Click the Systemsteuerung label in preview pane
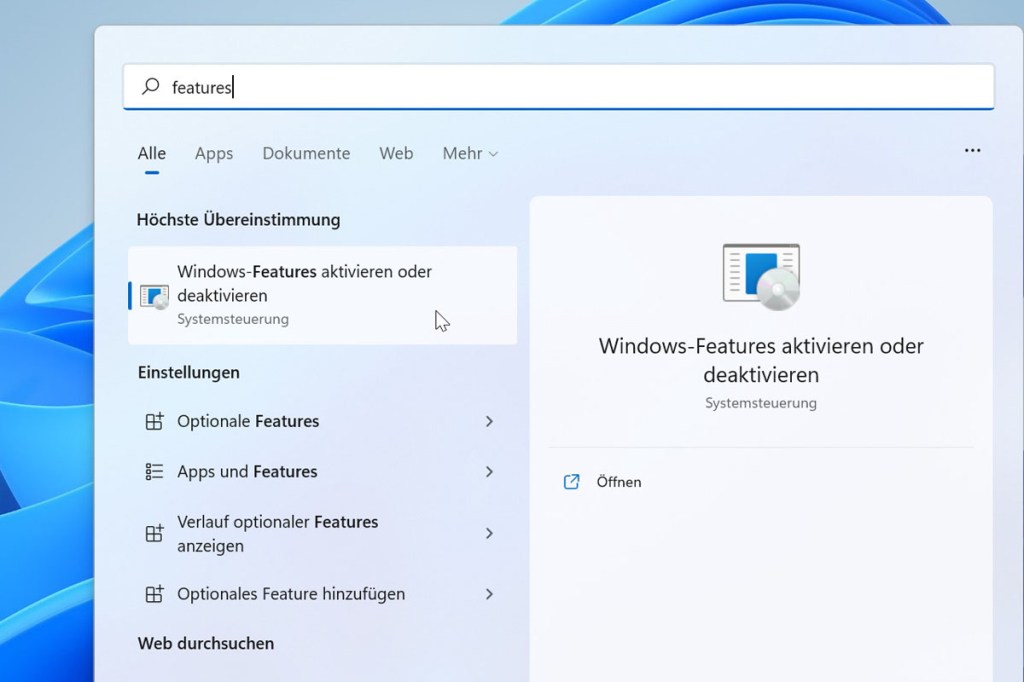Image resolution: width=1024 pixels, height=682 pixels. pos(761,403)
